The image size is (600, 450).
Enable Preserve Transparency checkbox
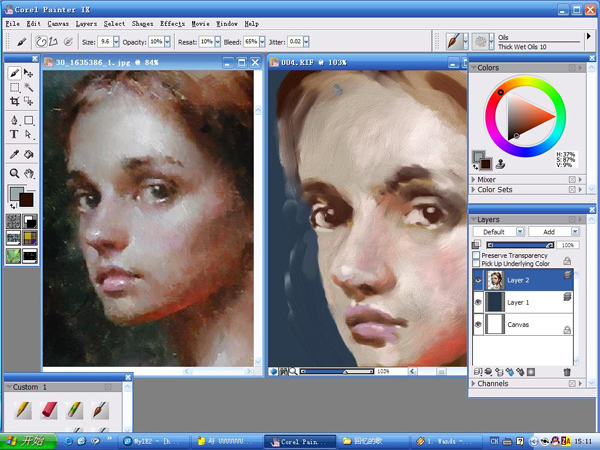tap(476, 255)
